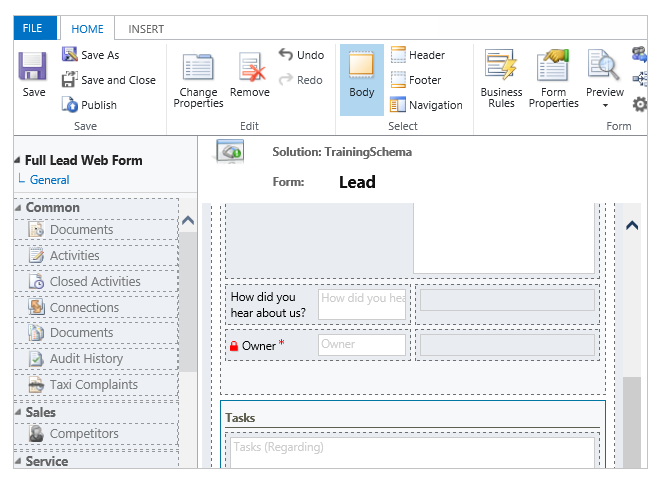Open the FILE tab

pos(35,28)
